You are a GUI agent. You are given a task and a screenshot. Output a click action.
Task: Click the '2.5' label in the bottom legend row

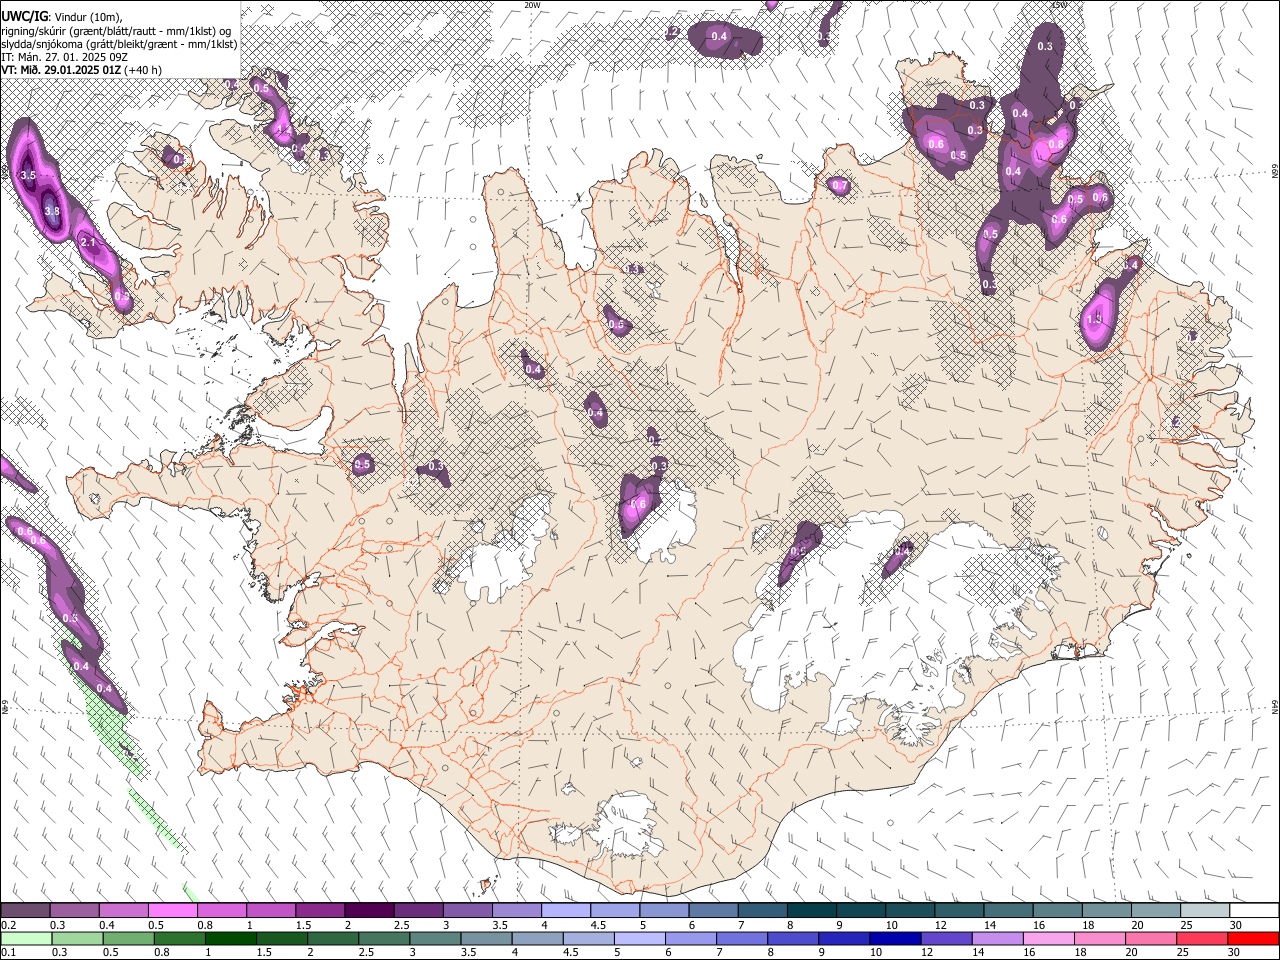(365, 953)
